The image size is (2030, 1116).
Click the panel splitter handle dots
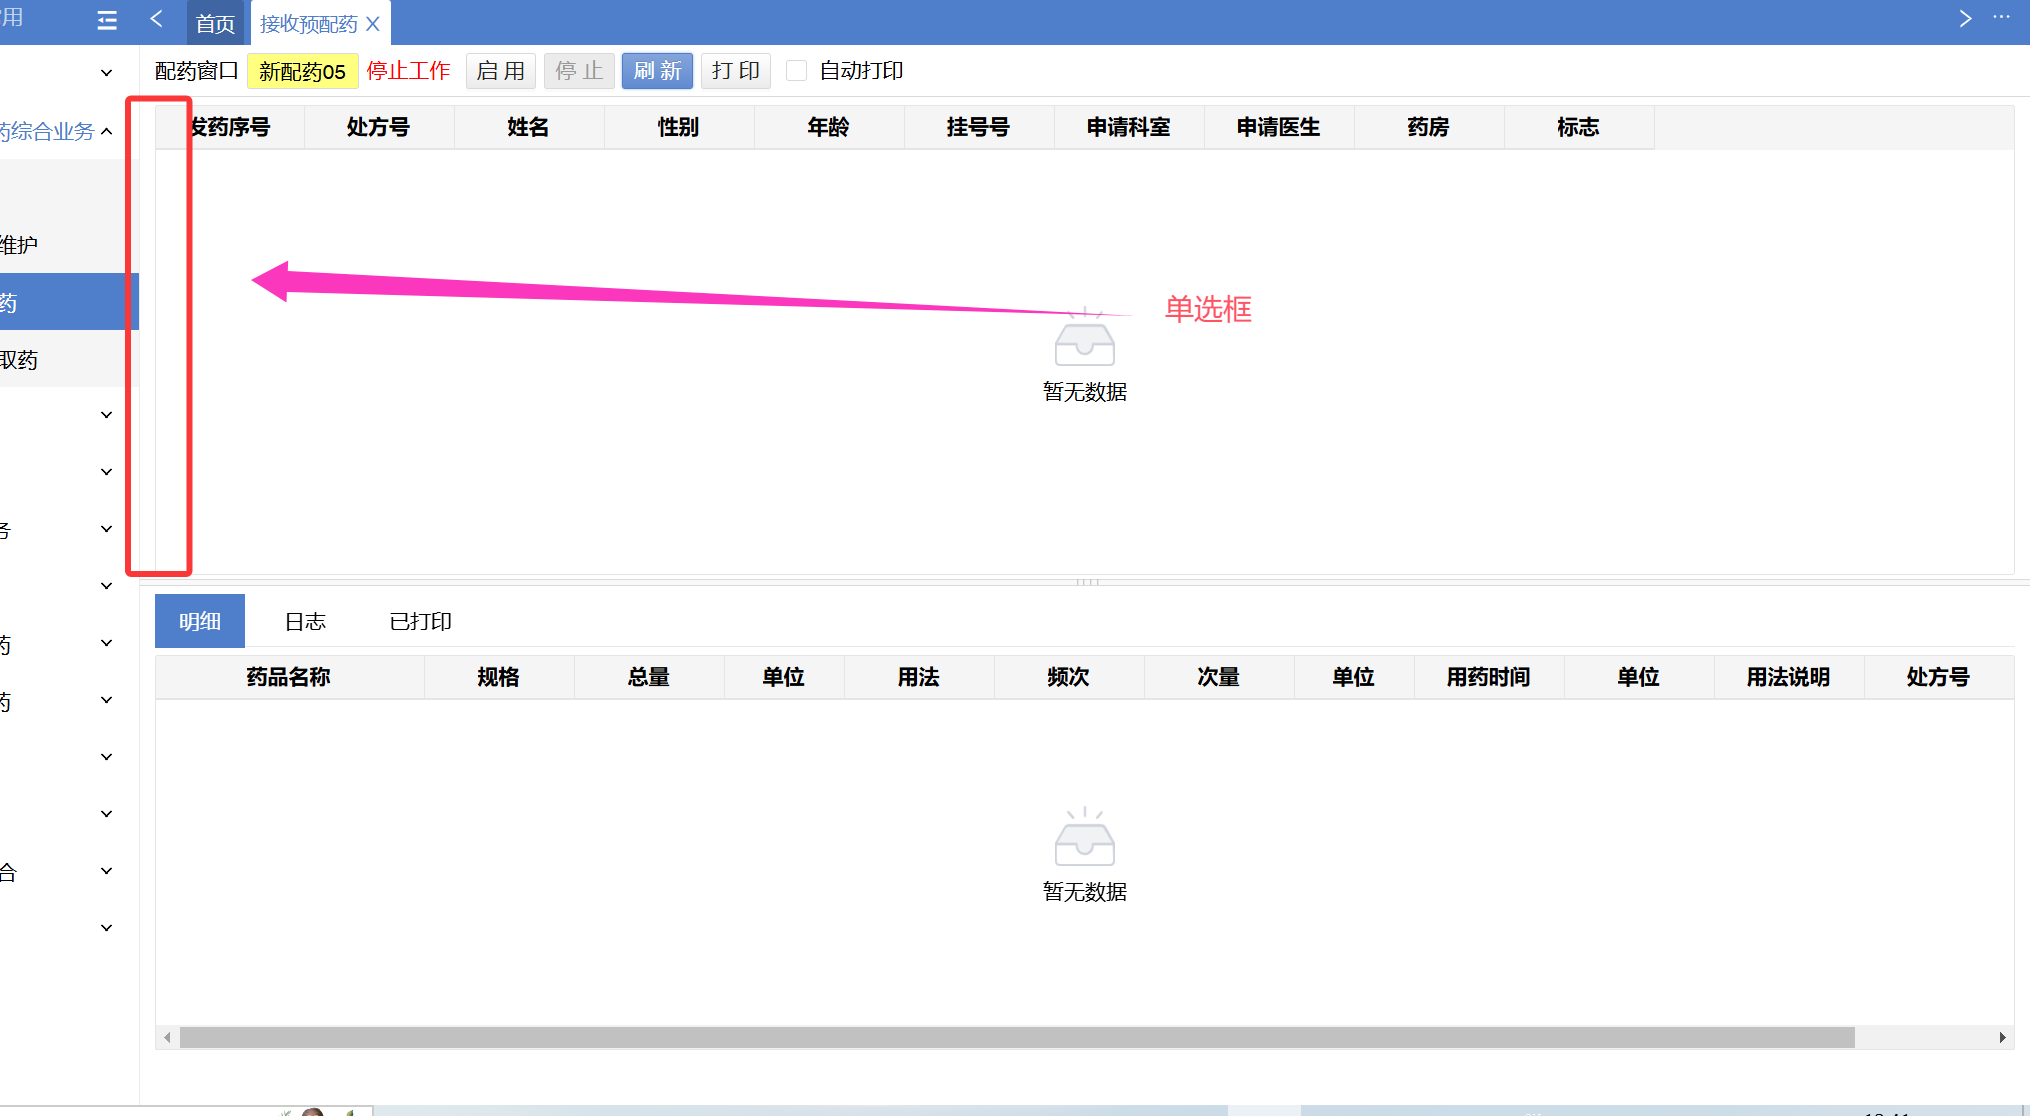point(1087,581)
